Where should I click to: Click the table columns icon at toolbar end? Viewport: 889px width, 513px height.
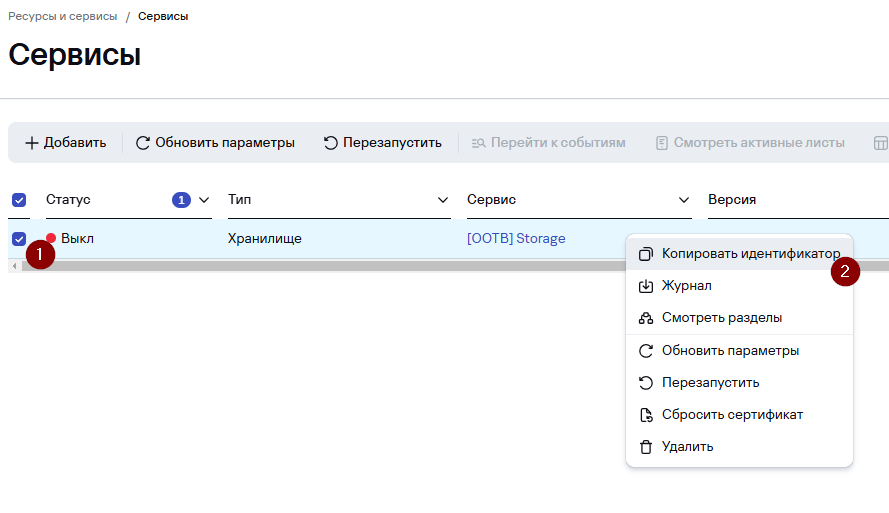[x=880, y=143]
